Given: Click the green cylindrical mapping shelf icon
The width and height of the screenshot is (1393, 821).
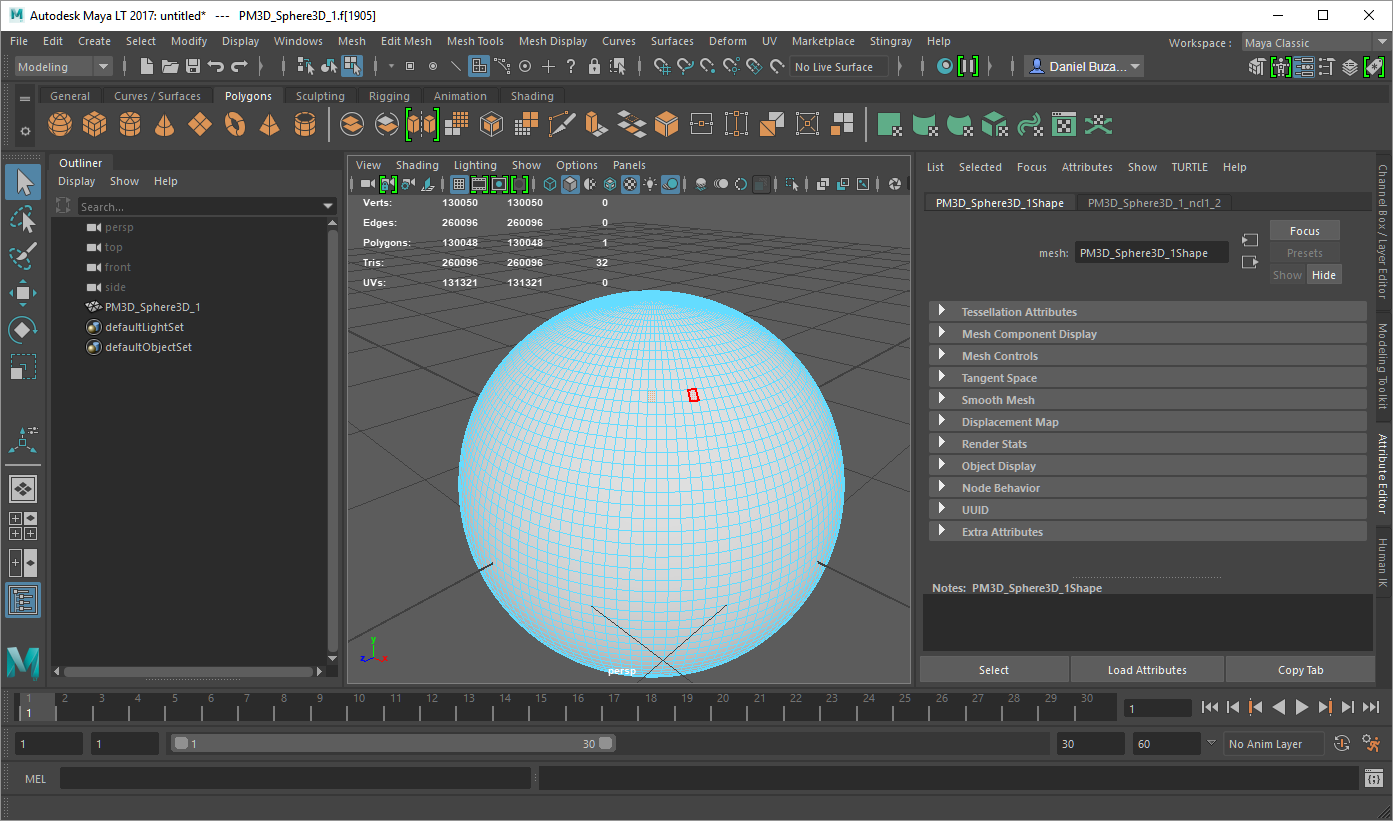Looking at the screenshot, I should point(924,125).
